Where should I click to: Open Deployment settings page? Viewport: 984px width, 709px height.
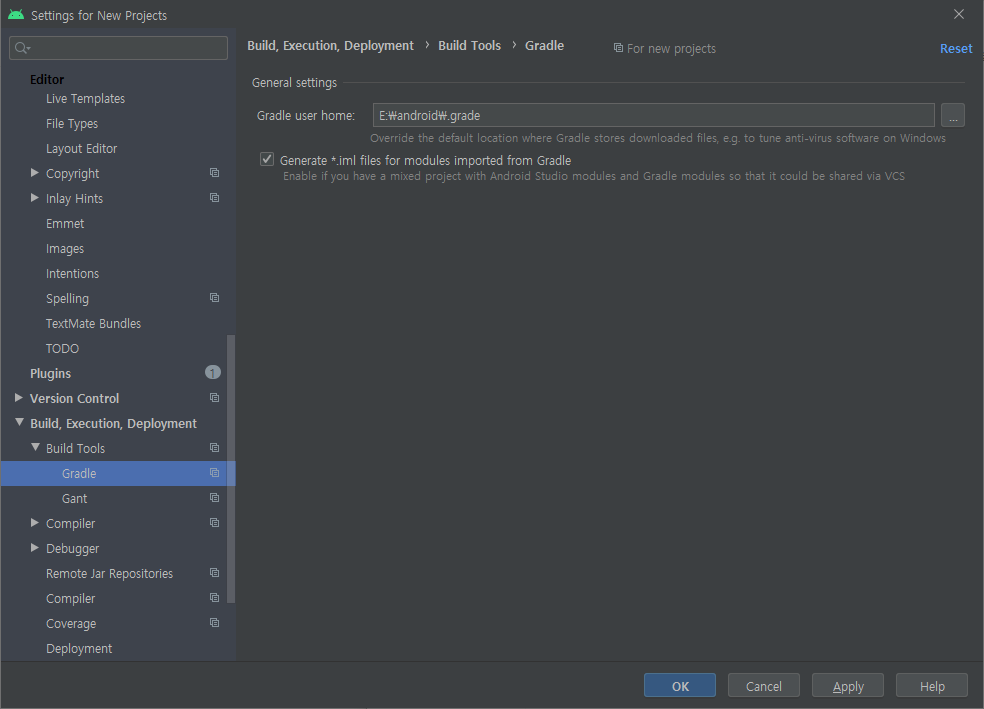pos(79,649)
